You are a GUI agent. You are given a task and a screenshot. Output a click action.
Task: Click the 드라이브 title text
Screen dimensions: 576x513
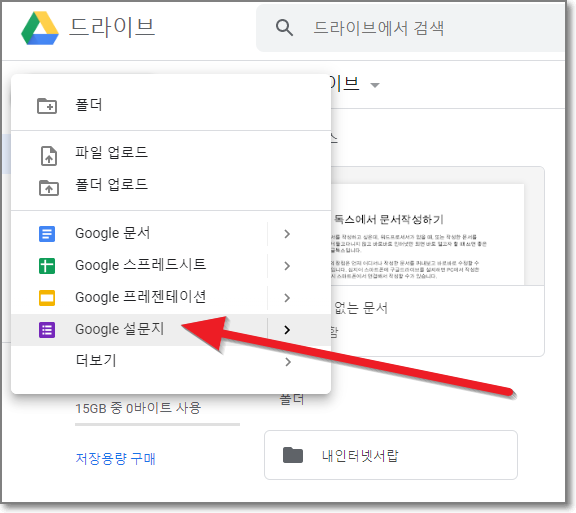click(x=112, y=27)
